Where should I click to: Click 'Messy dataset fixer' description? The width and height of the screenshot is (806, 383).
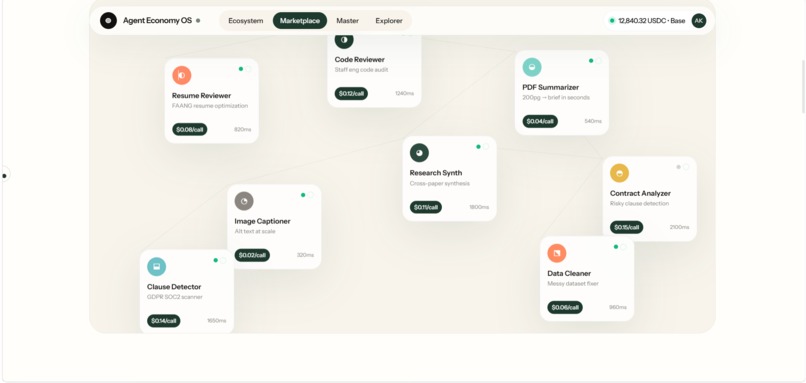[573, 284]
